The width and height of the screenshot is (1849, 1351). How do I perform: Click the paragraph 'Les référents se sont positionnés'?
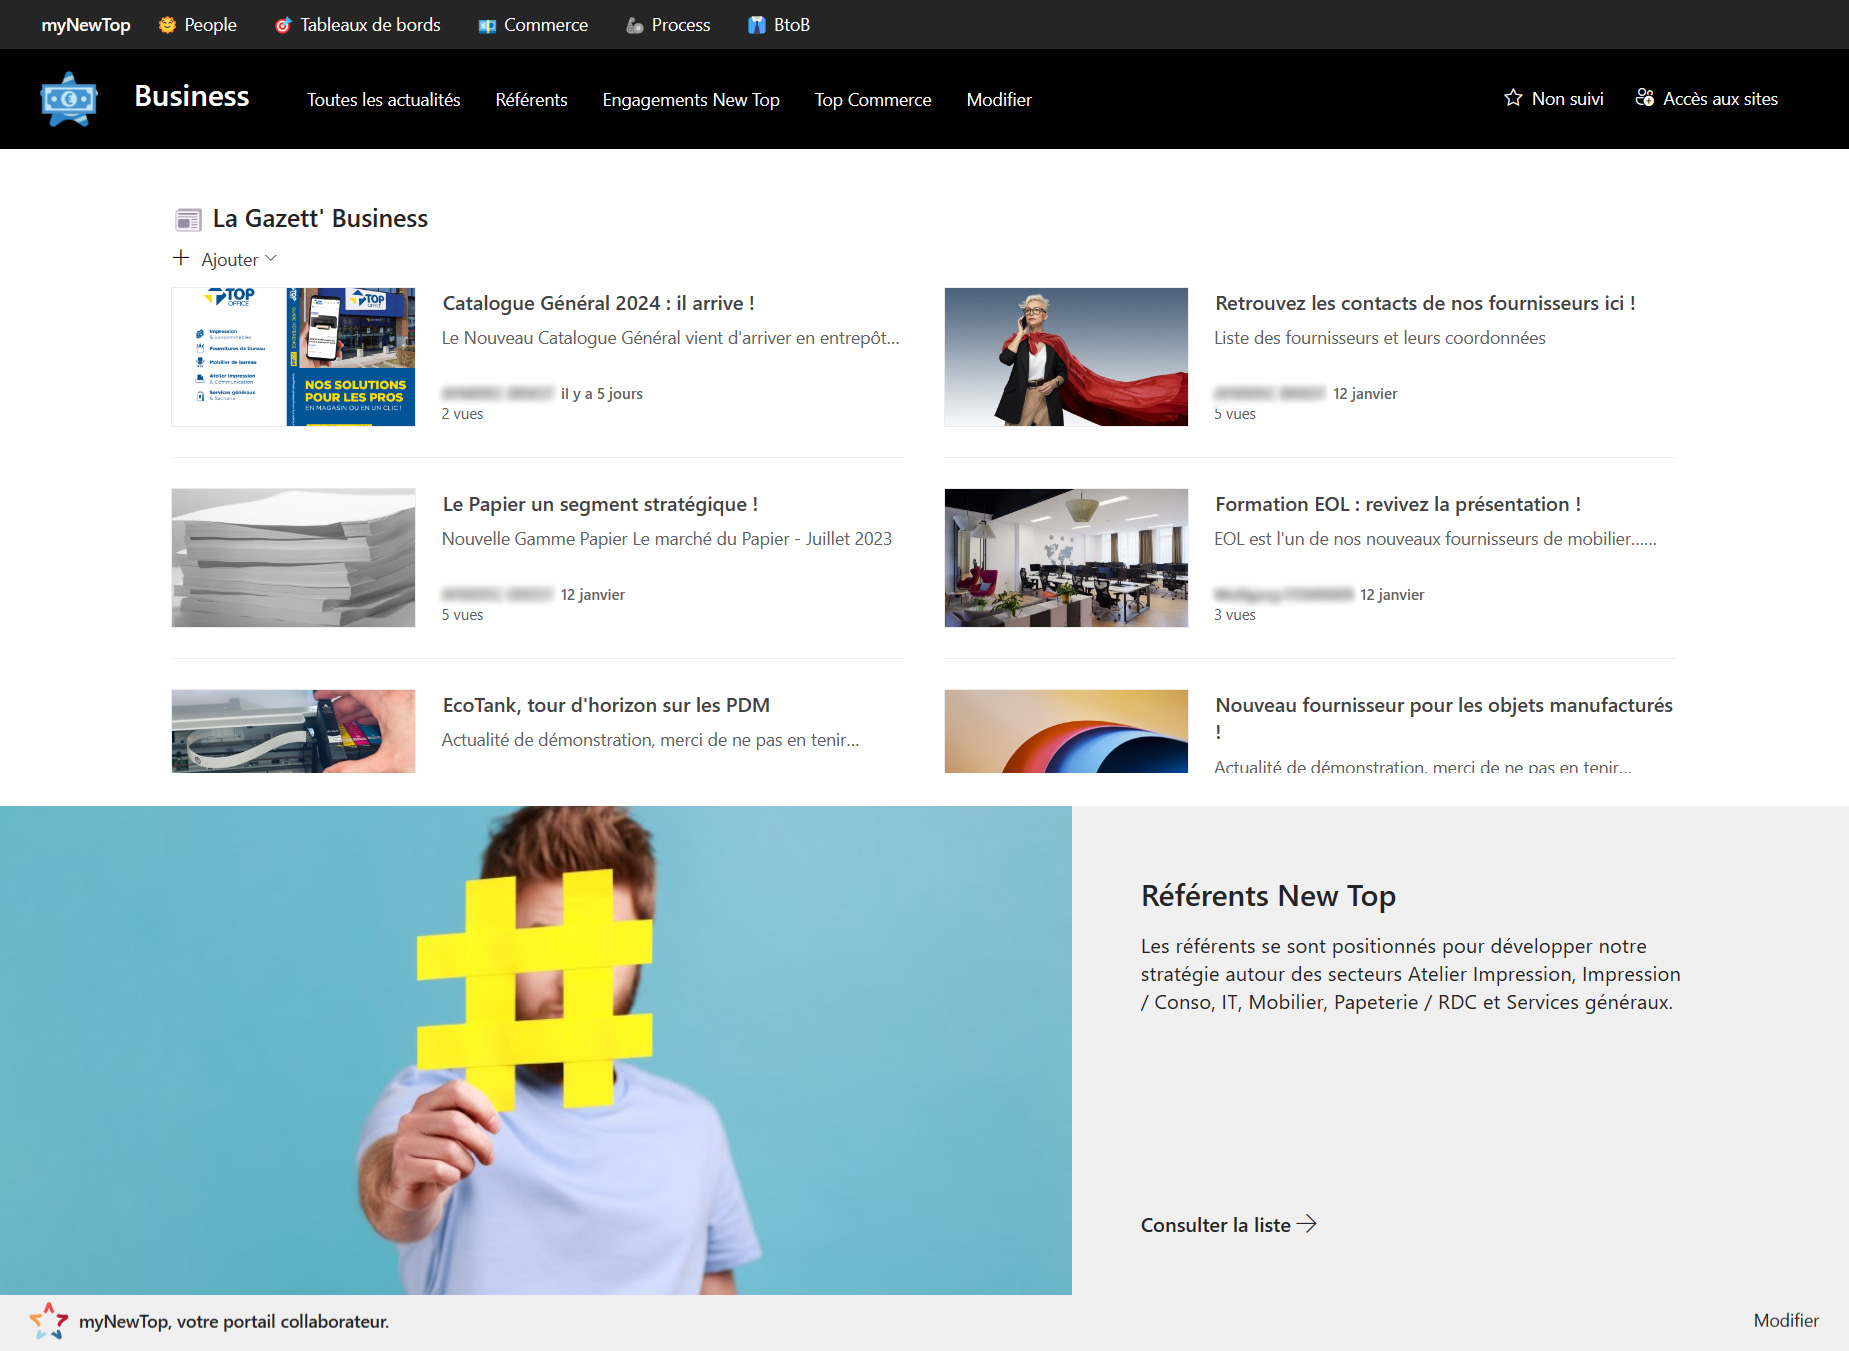pos(1410,974)
